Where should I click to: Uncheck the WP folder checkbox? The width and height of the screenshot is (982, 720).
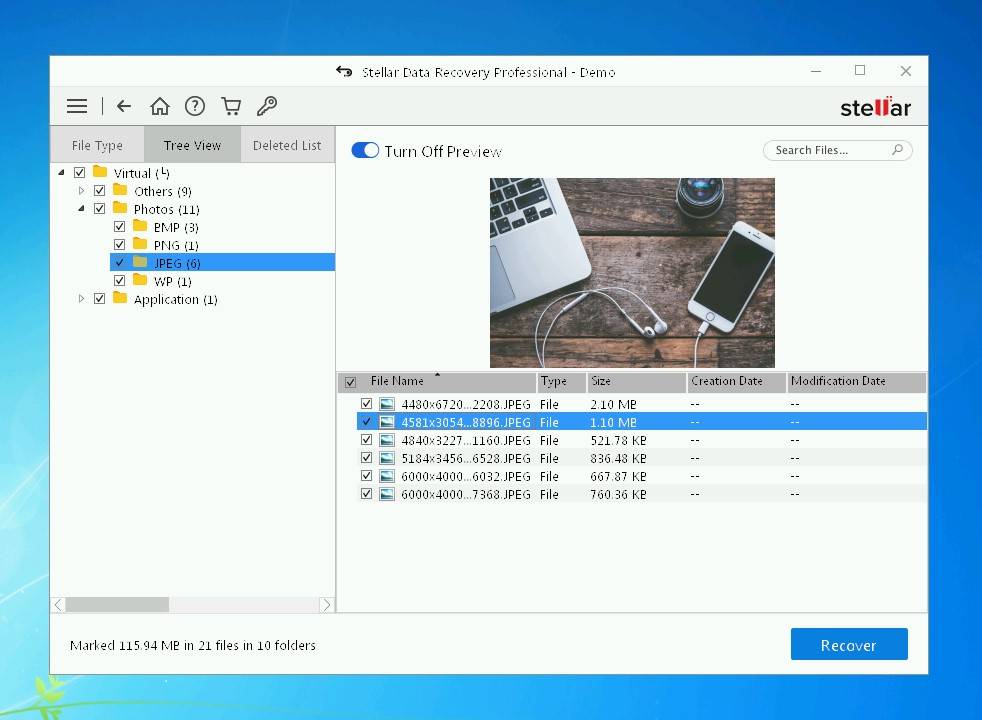coord(120,280)
